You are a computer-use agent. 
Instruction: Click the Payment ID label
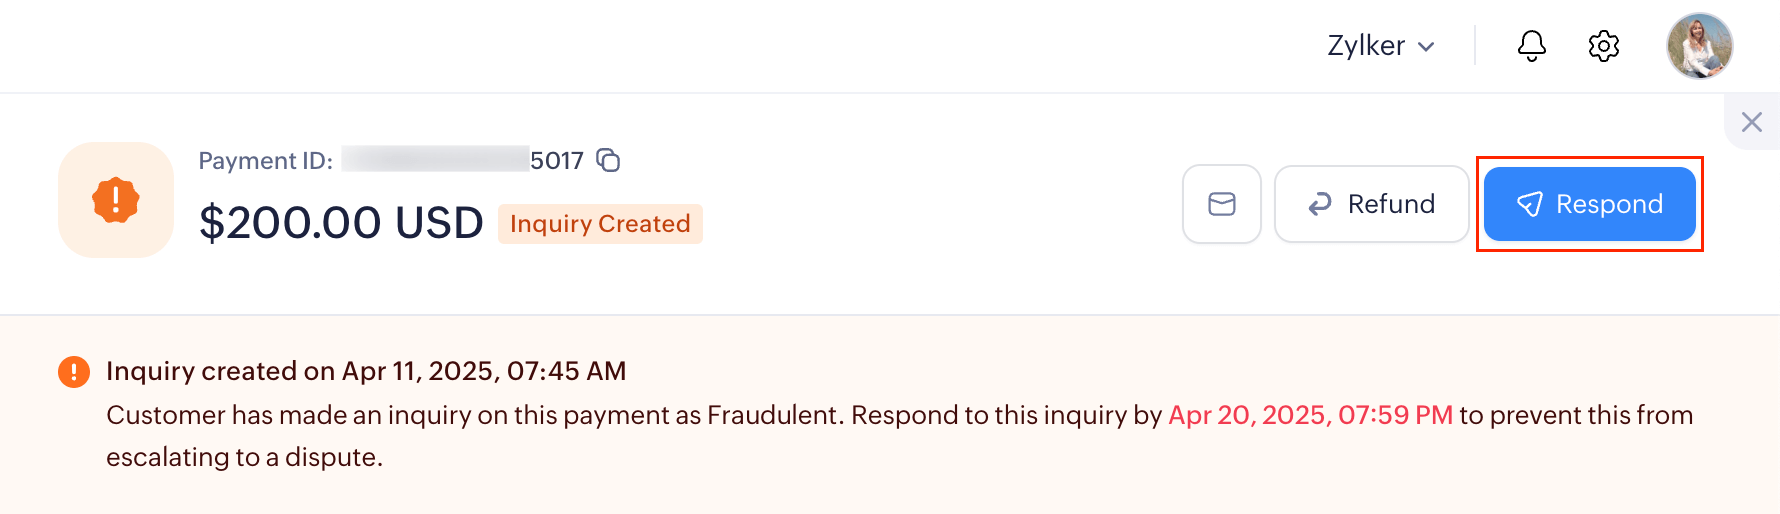[265, 161]
